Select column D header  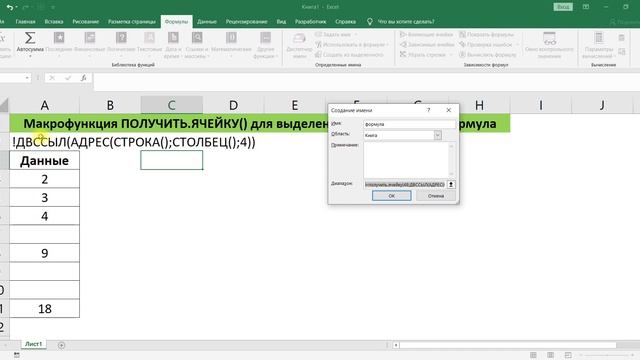pos(233,105)
